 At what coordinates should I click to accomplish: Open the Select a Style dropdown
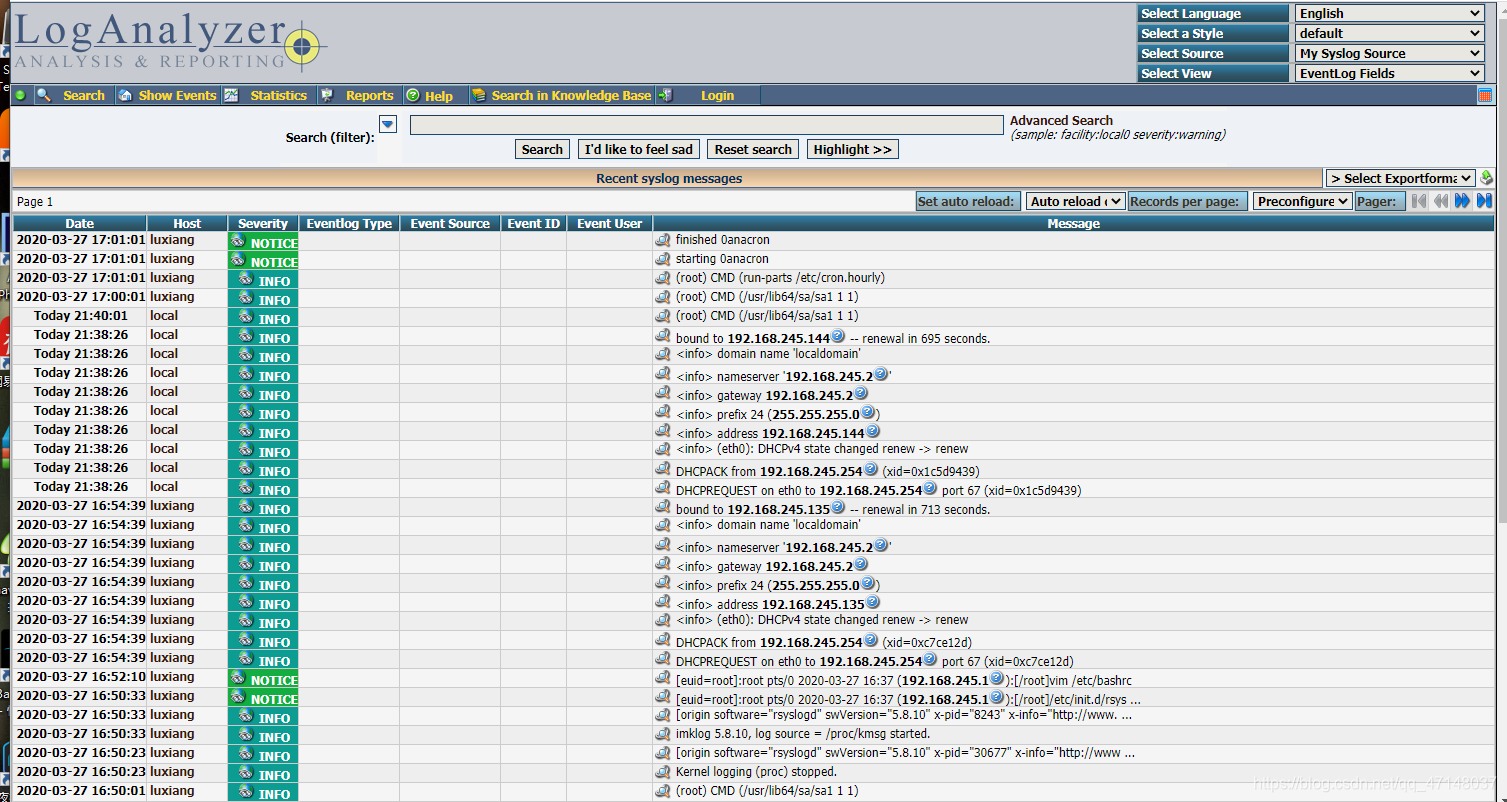[1390, 33]
